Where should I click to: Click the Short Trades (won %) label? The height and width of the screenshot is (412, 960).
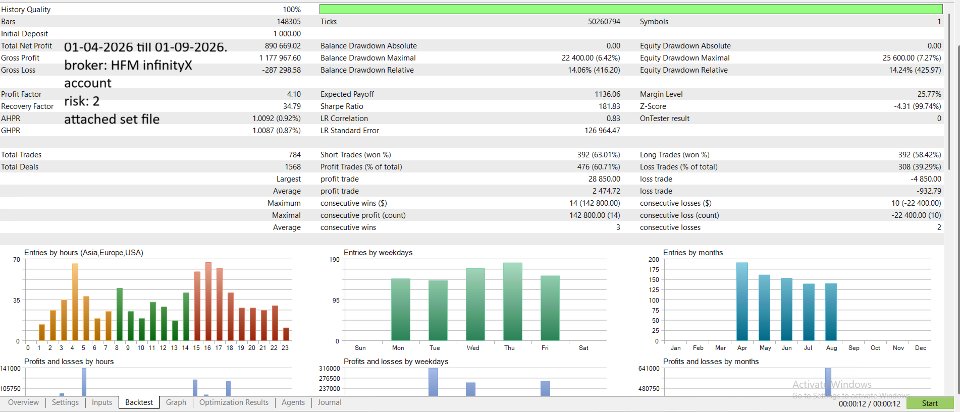click(356, 155)
